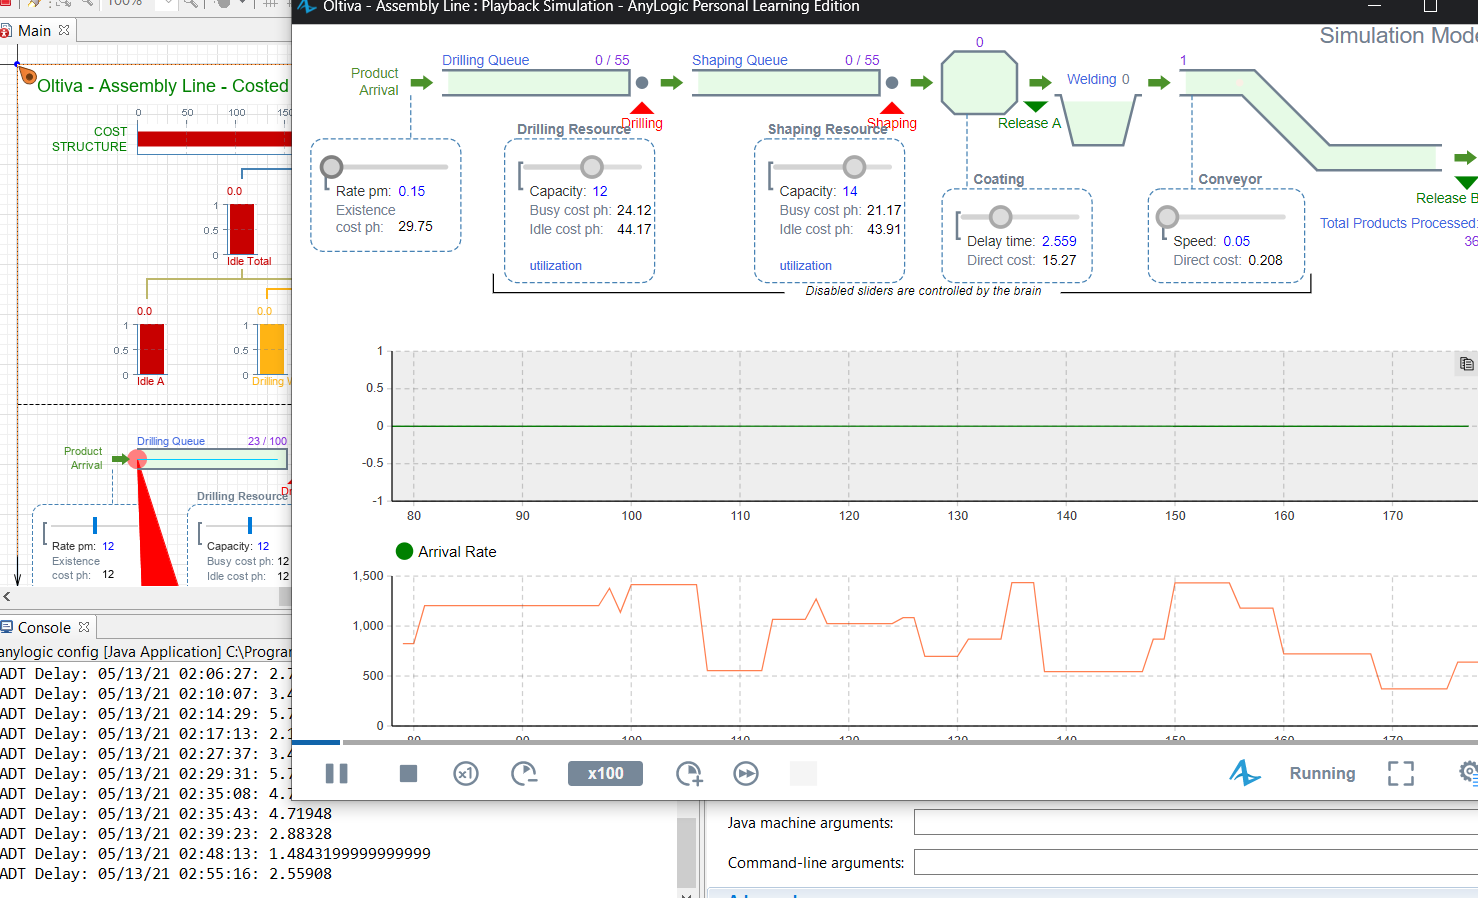1478x898 pixels.
Task: Click the Arrival Rate legend item
Action: coord(446,551)
